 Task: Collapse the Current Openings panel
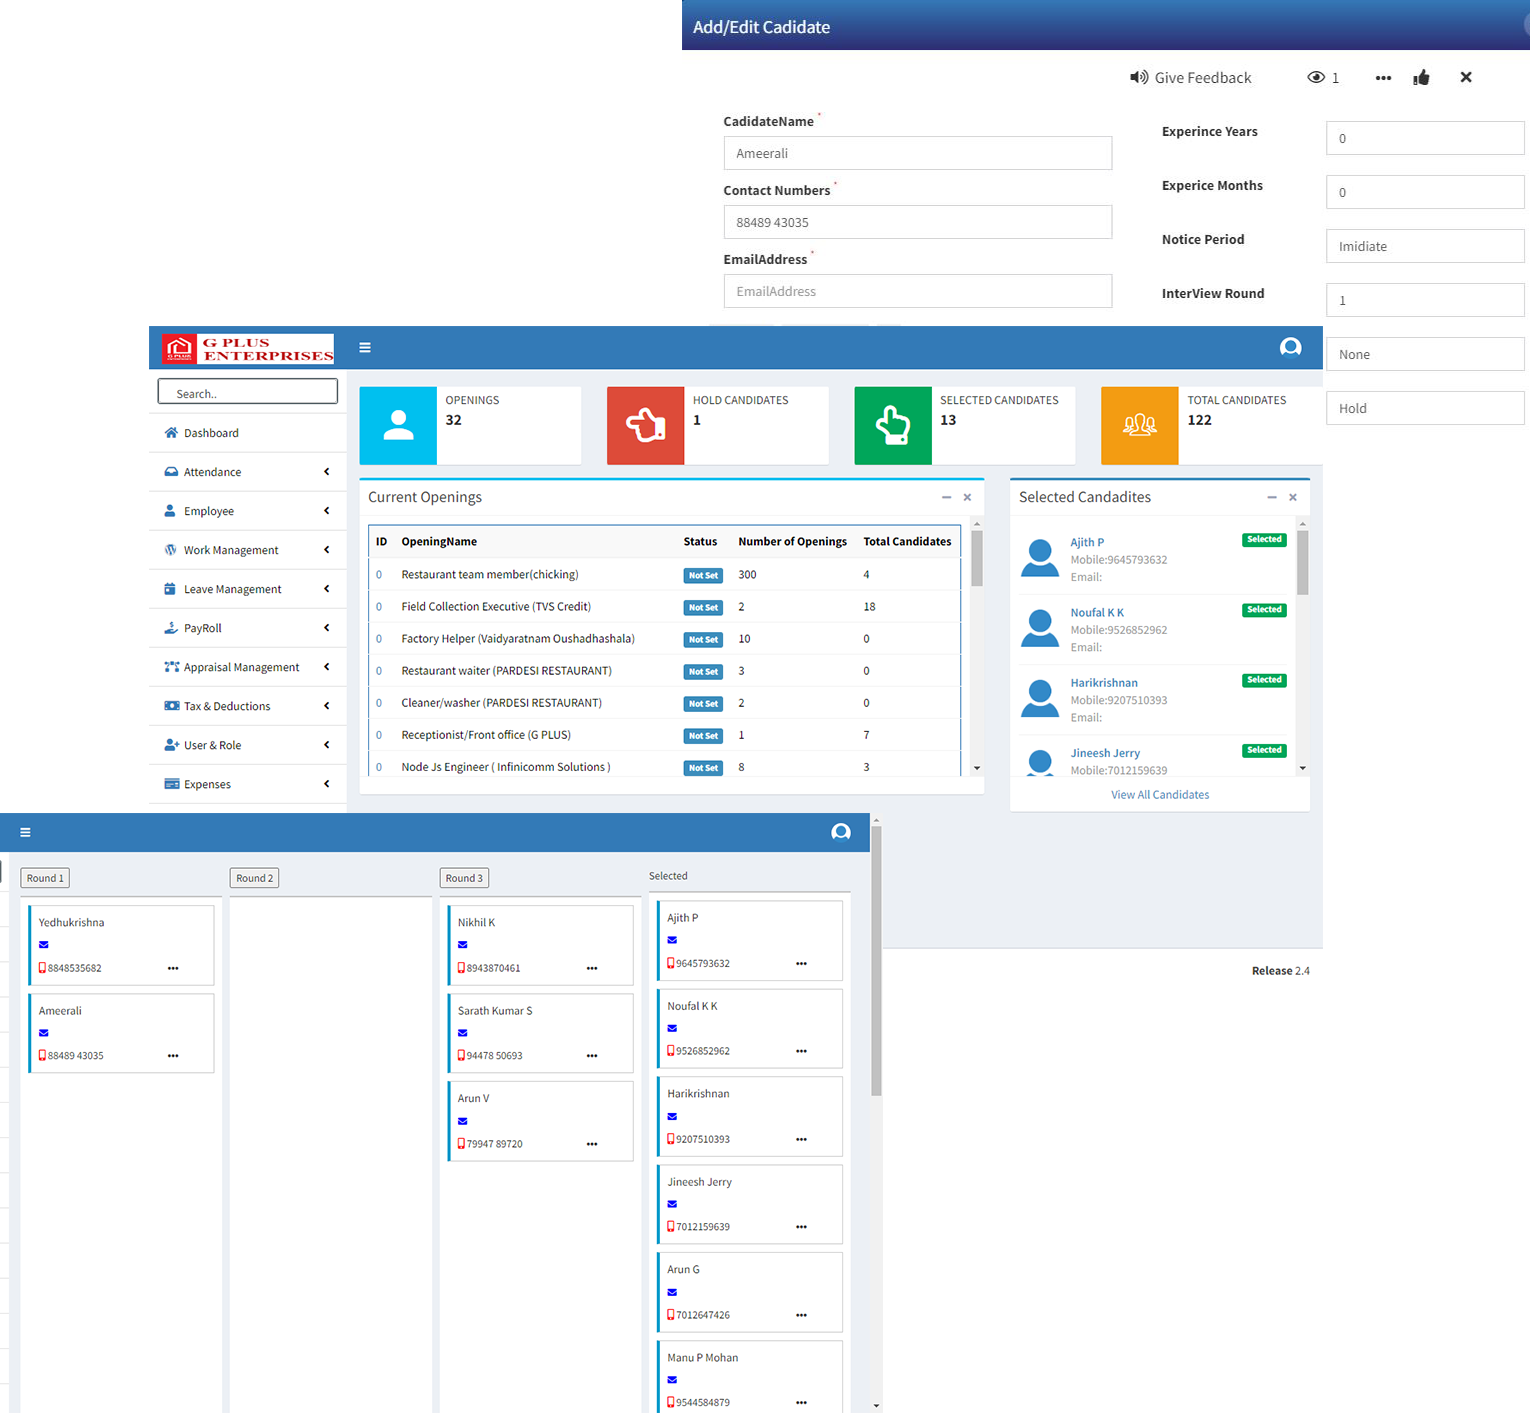click(946, 497)
